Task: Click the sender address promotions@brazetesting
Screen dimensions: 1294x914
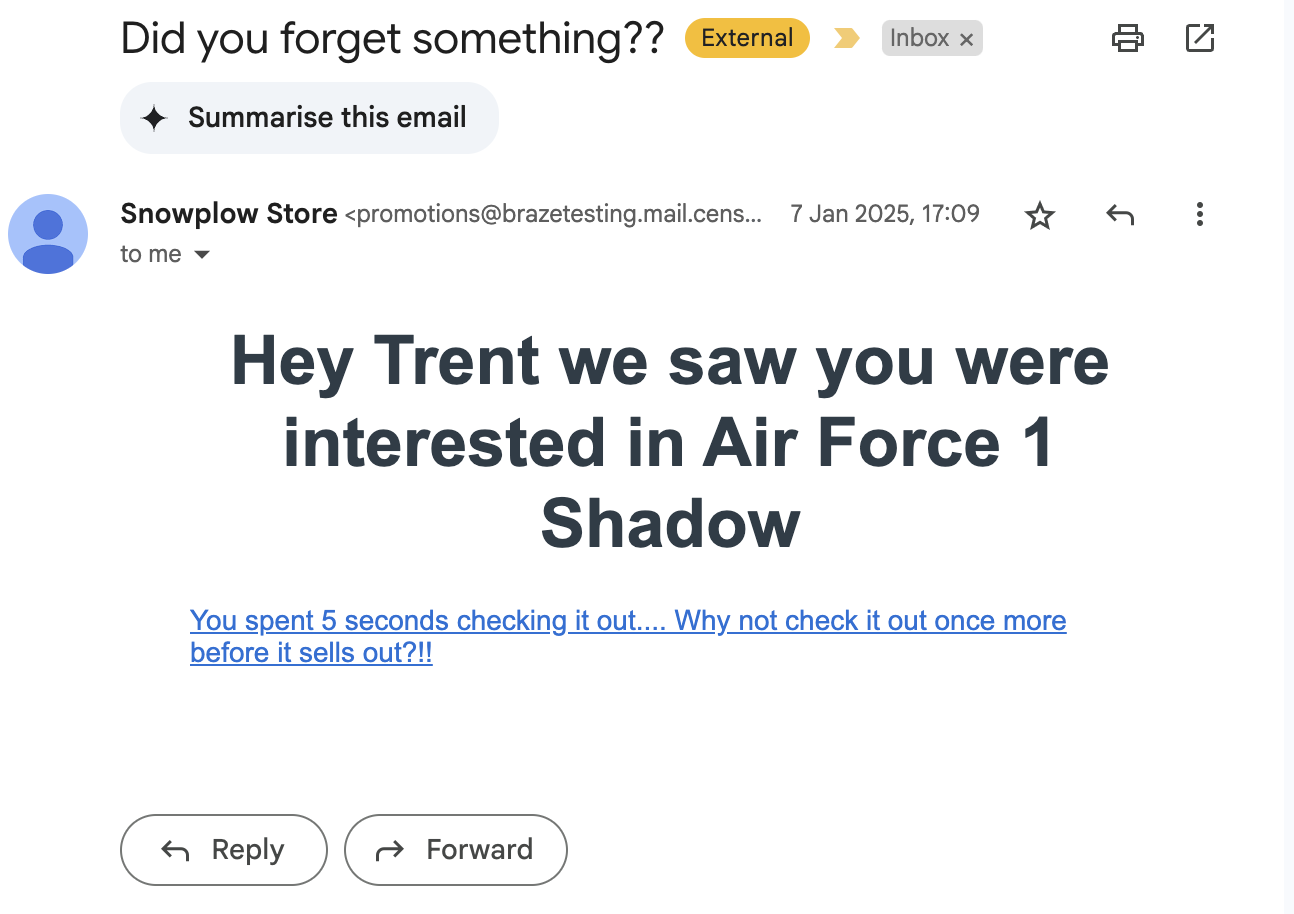Action: [x=554, y=214]
